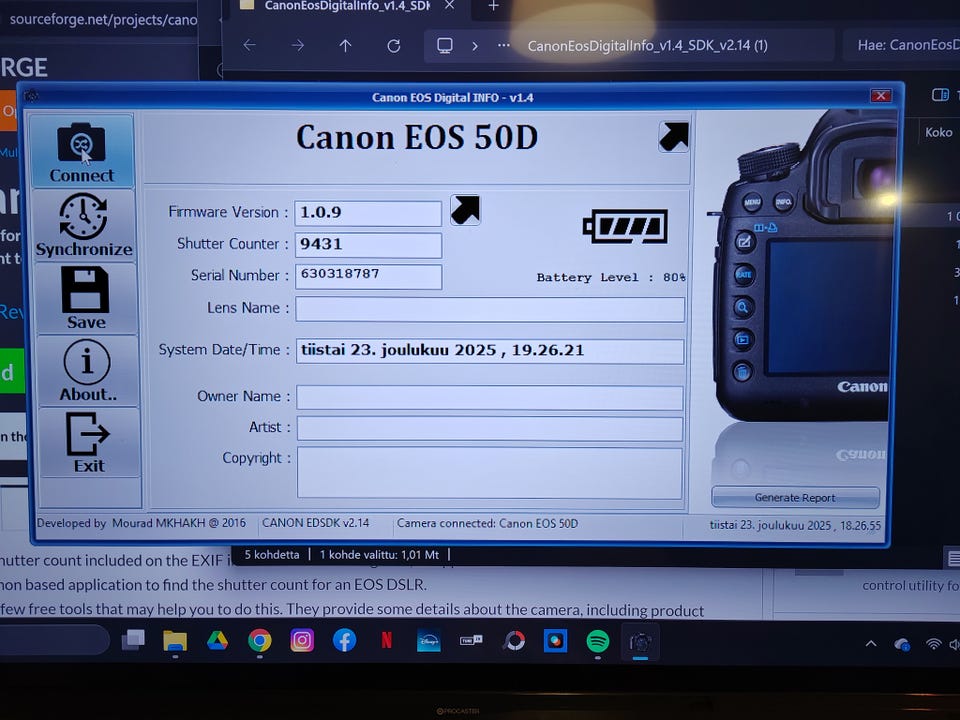The width and height of the screenshot is (960, 720).
Task: Click the sourceforge.net browser address bar
Action: [102, 20]
